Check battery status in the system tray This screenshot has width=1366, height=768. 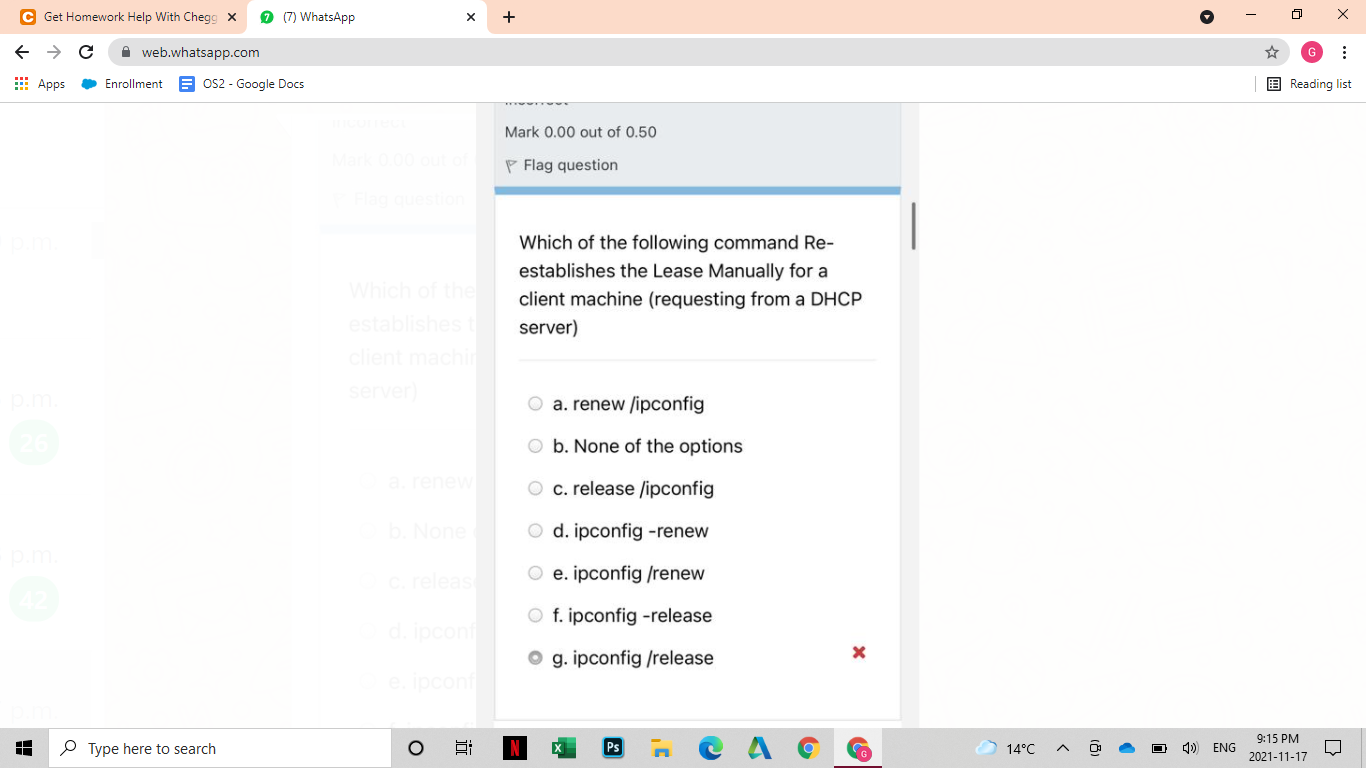pos(1159,748)
